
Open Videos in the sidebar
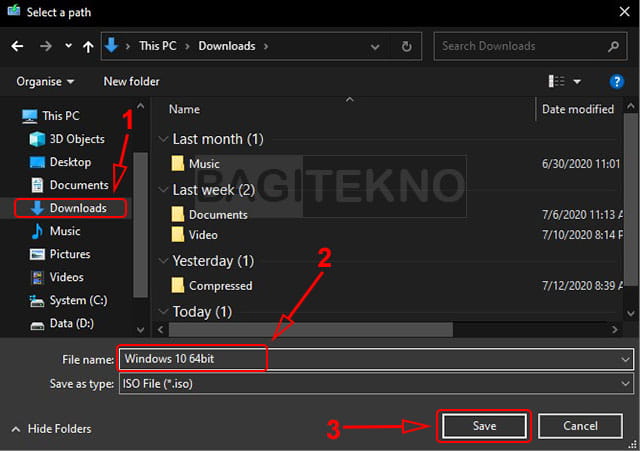[58, 278]
